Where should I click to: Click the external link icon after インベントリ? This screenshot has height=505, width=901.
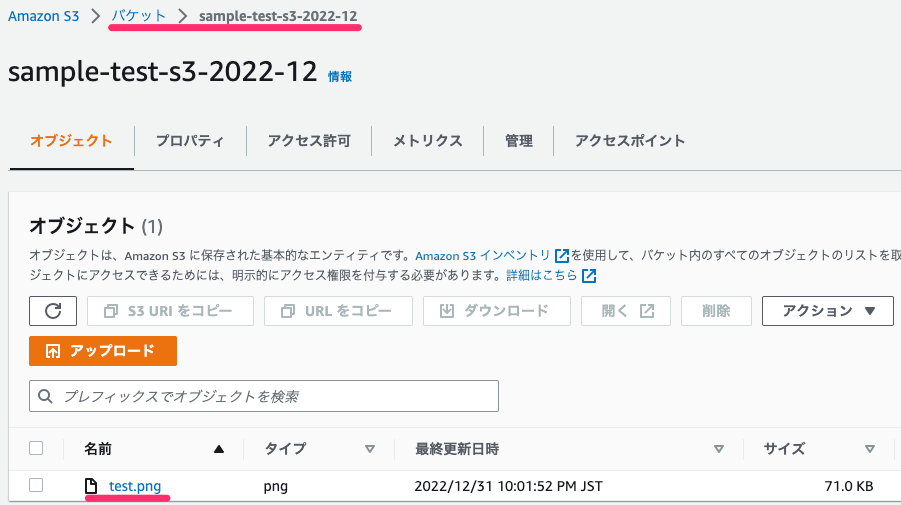click(561, 256)
